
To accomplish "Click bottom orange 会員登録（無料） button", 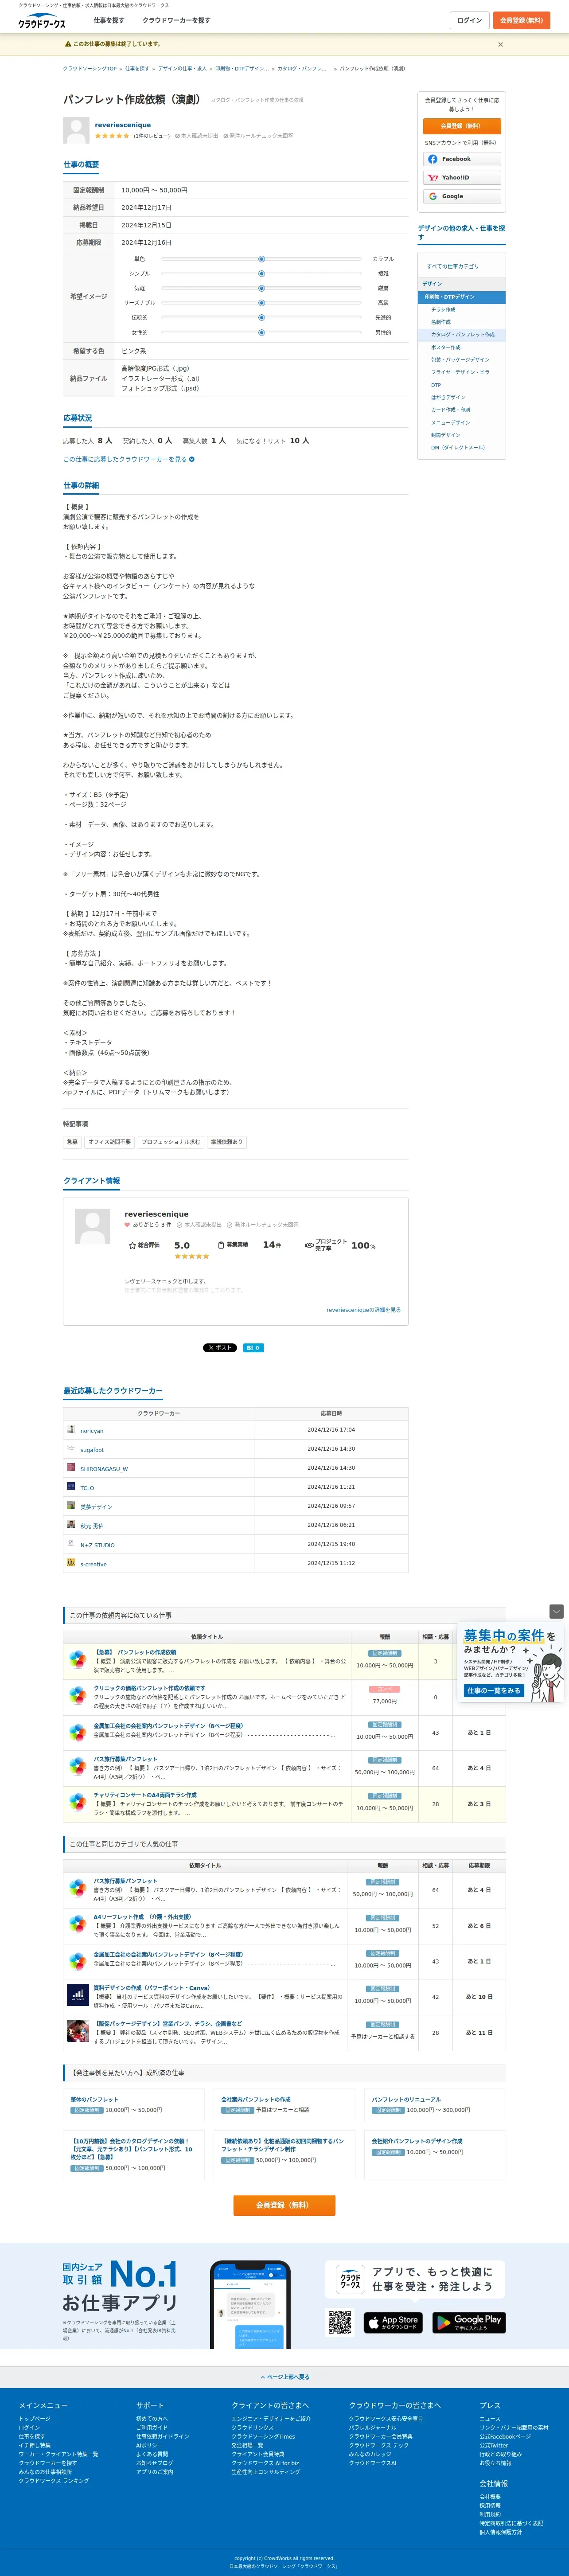I will click(284, 2204).
